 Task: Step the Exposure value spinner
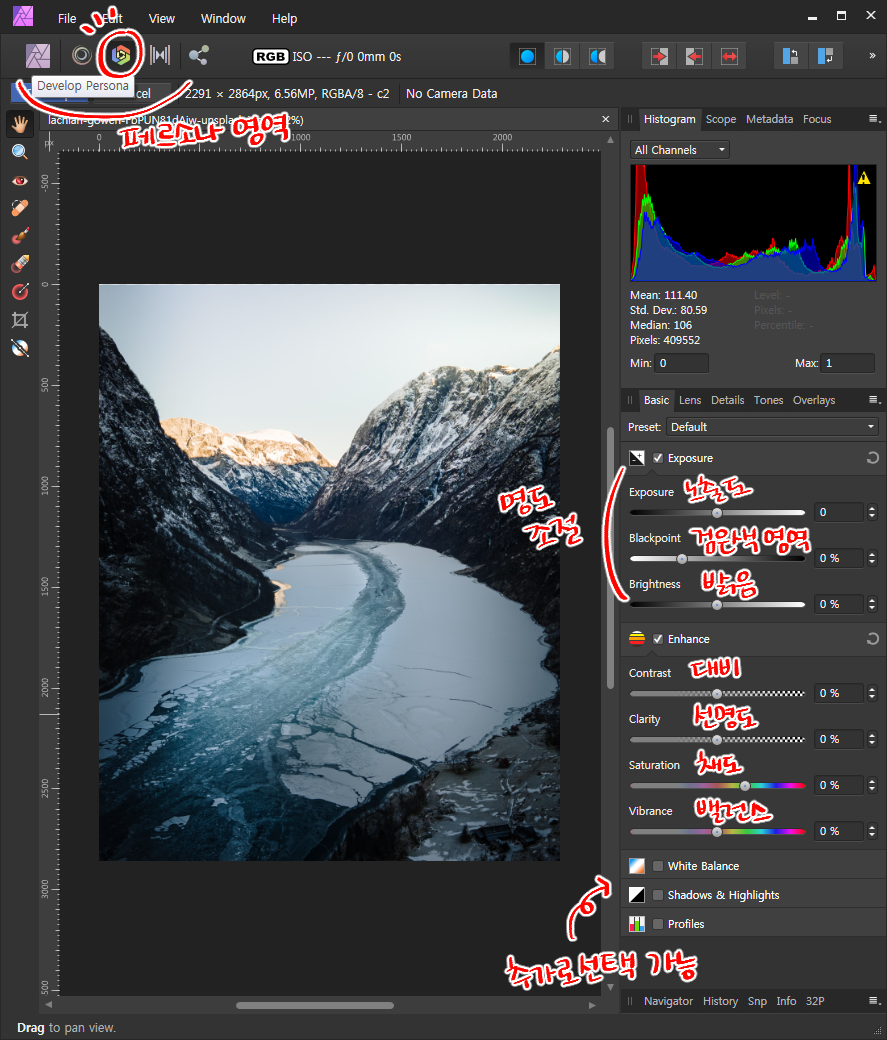pos(872,512)
